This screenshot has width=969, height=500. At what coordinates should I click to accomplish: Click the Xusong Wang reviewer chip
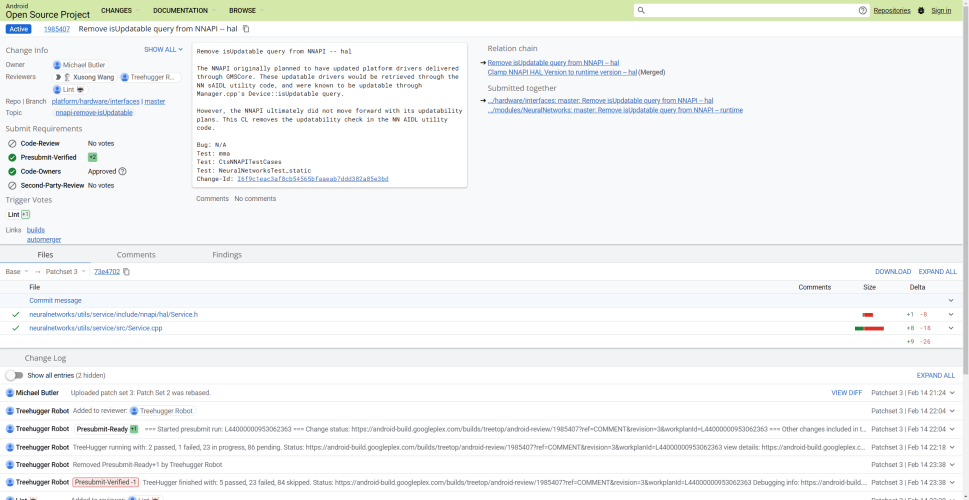click(x=85, y=77)
